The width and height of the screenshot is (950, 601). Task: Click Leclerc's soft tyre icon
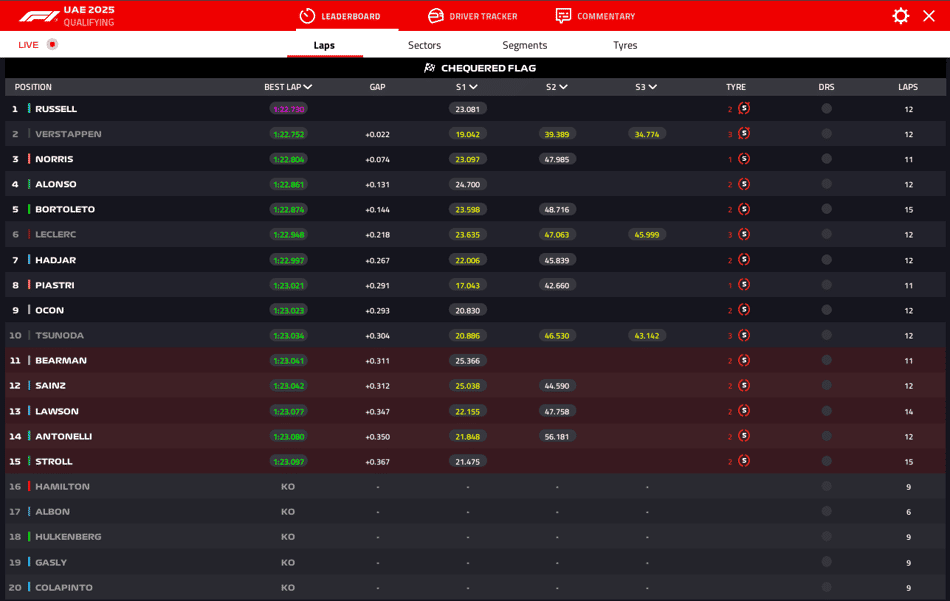point(744,234)
